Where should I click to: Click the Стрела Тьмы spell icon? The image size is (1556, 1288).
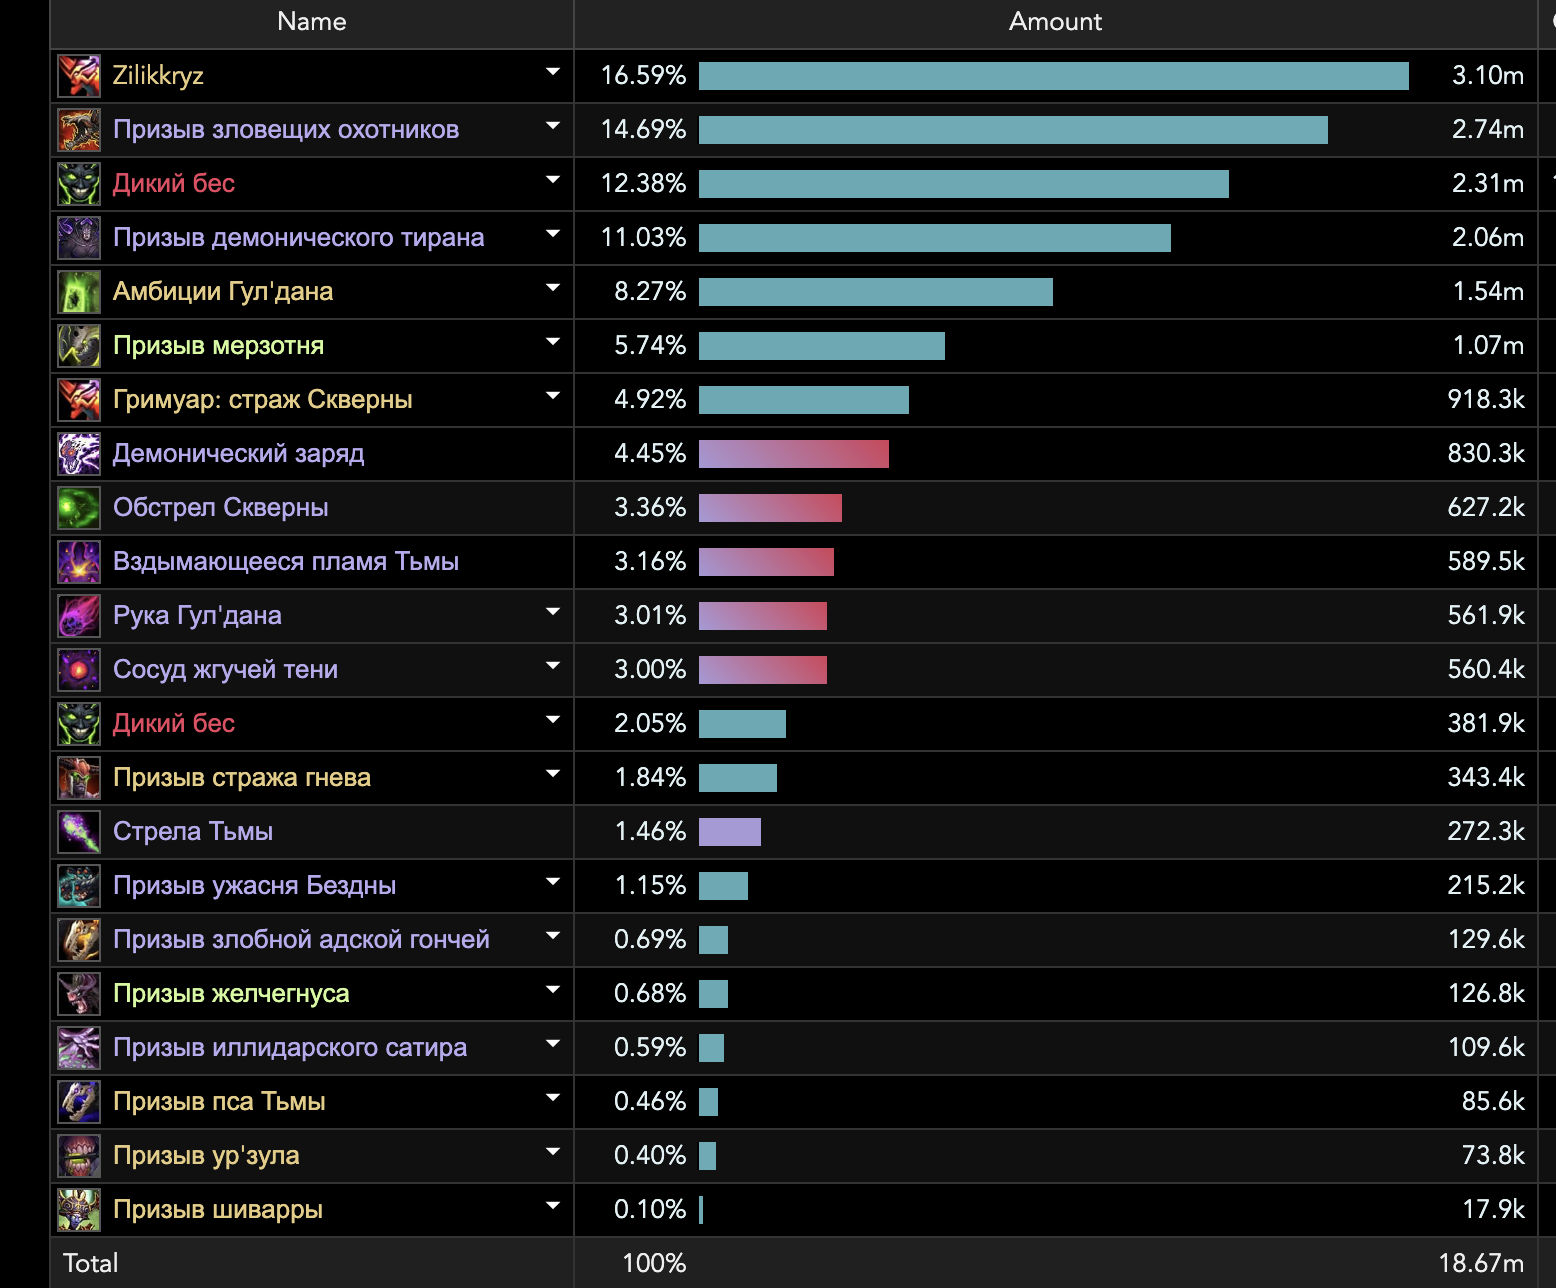coord(79,832)
